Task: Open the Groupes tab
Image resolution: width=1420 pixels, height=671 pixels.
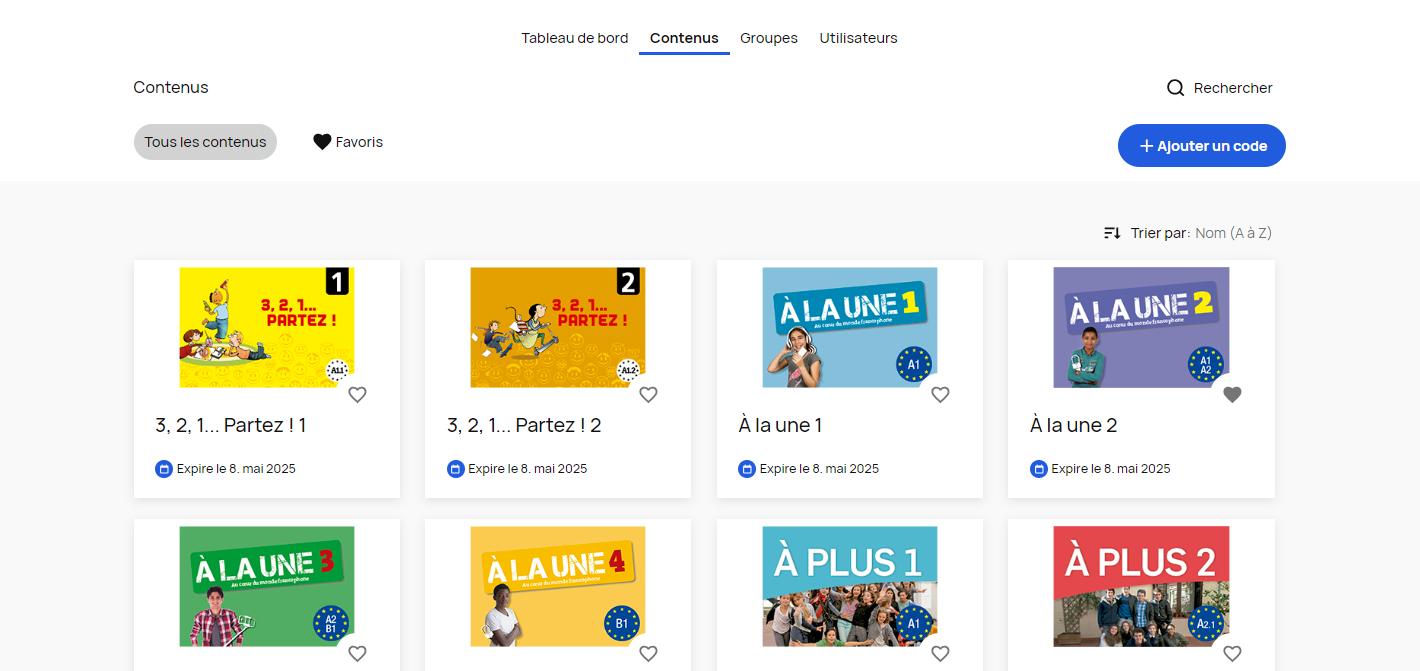Action: click(x=768, y=38)
